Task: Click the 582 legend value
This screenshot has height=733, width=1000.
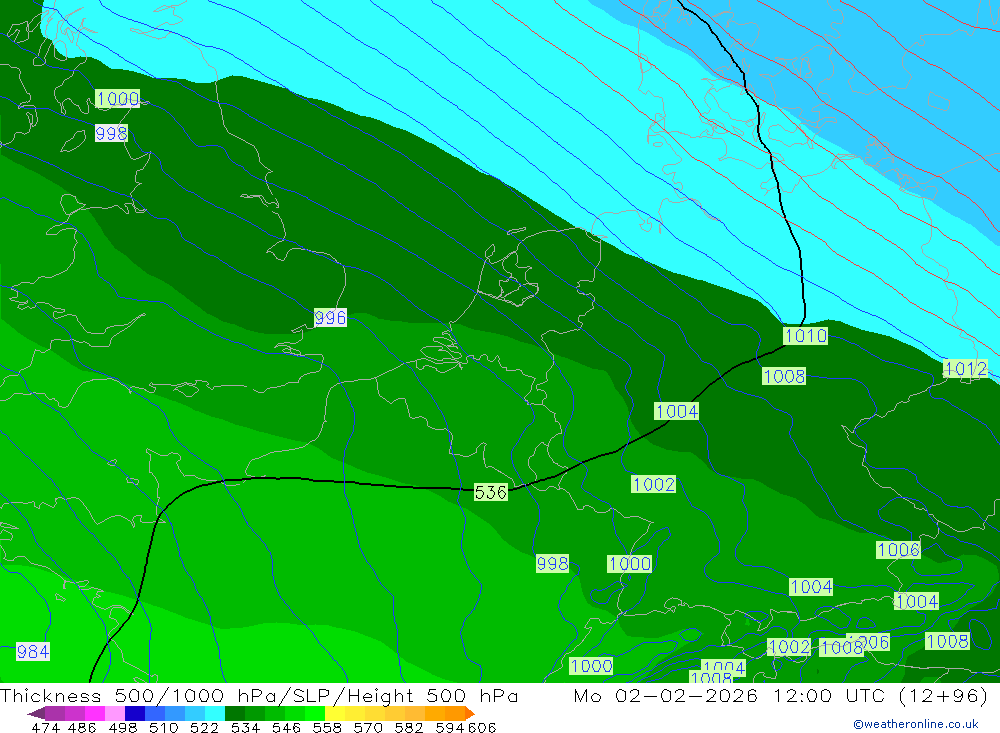Action: pyautogui.click(x=409, y=727)
